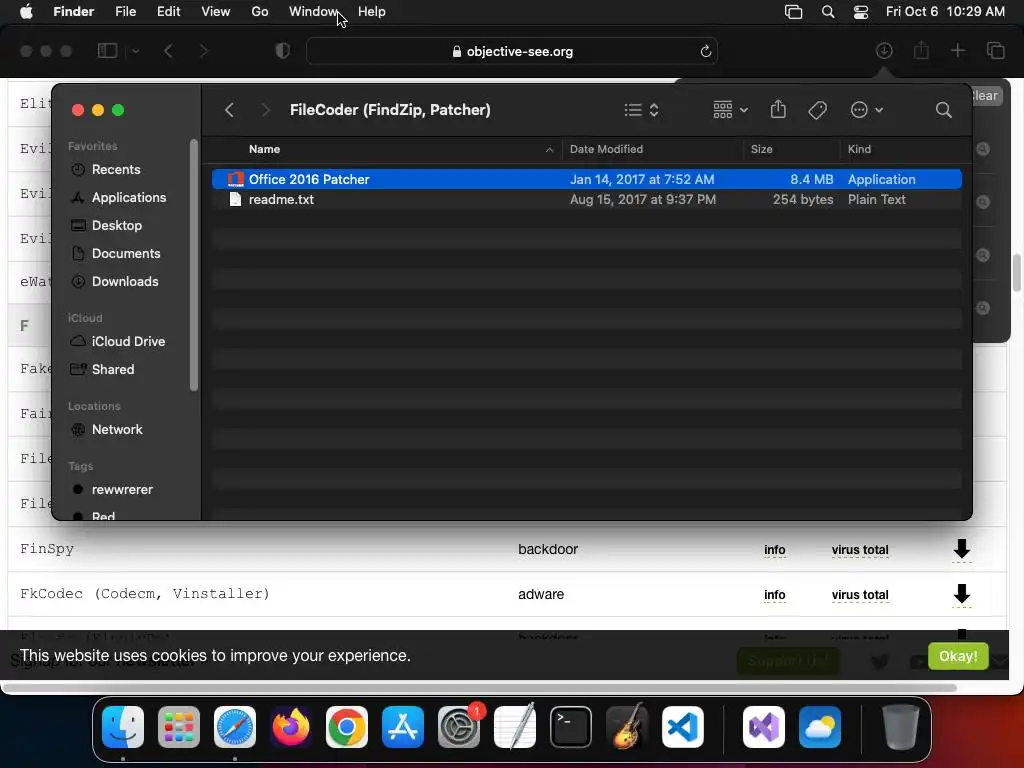The width and height of the screenshot is (1024, 768).
Task: Select the rewwrerer tag in sidebar
Action: [121, 490]
